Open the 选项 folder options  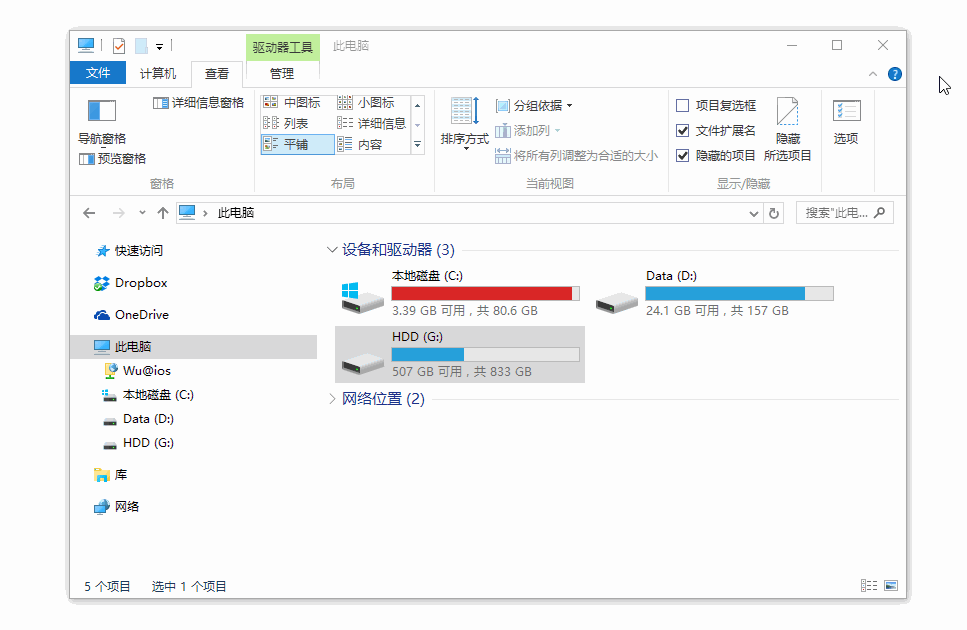pyautogui.click(x=846, y=122)
